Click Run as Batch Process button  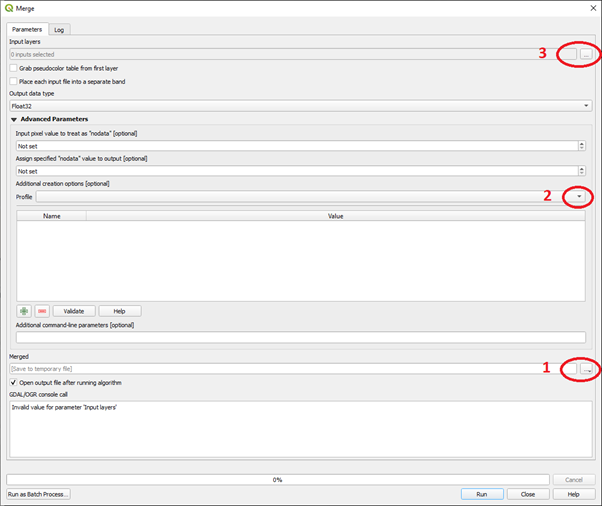[38, 494]
